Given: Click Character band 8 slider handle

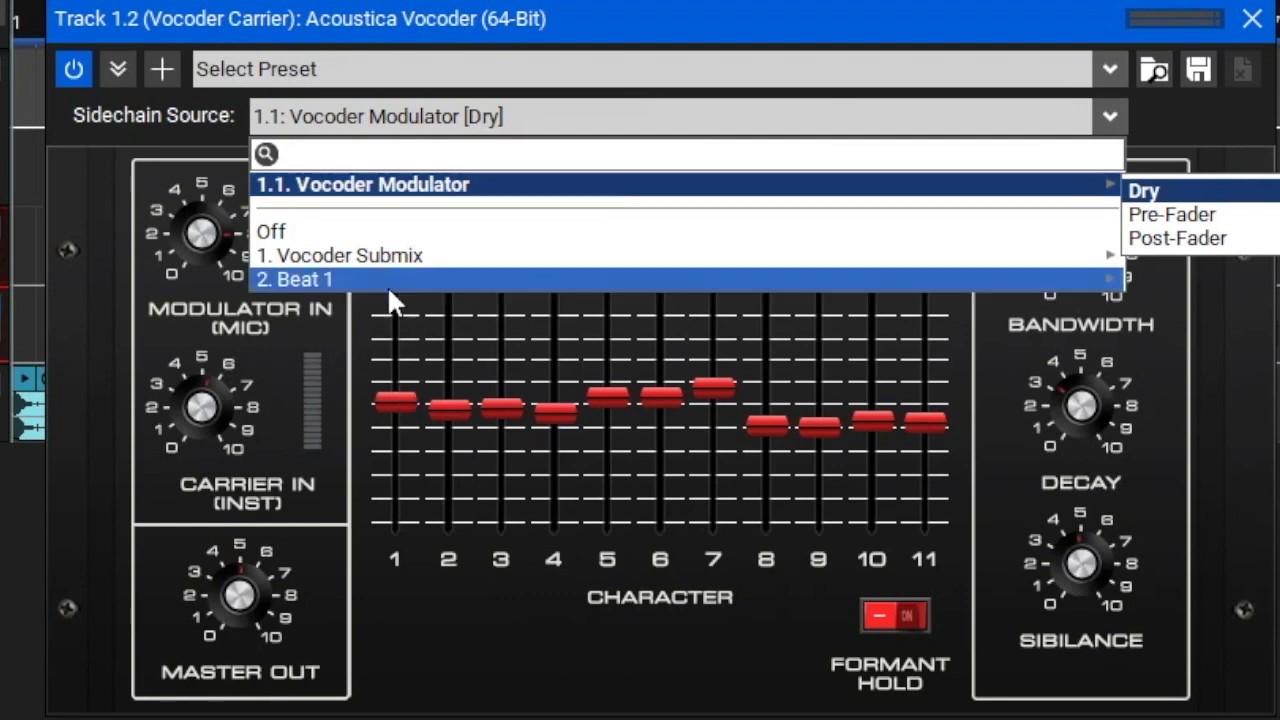Looking at the screenshot, I should [x=767, y=425].
